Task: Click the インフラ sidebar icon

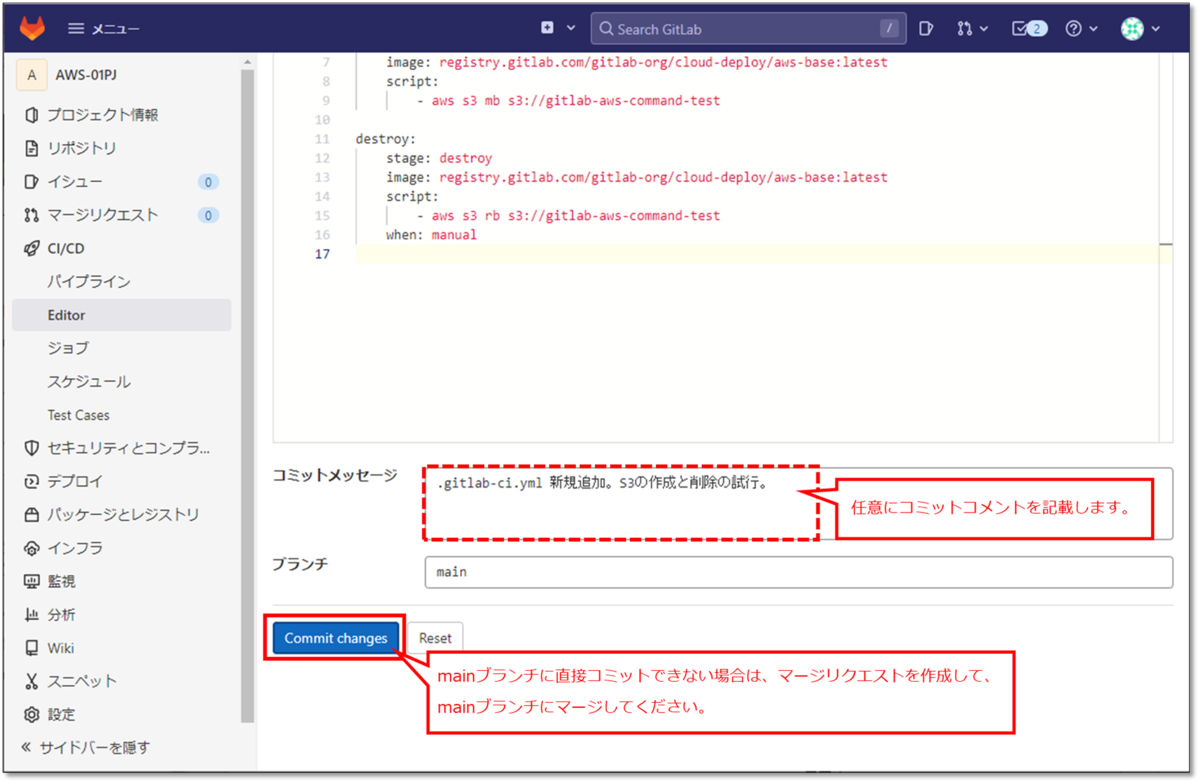Action: point(31,548)
